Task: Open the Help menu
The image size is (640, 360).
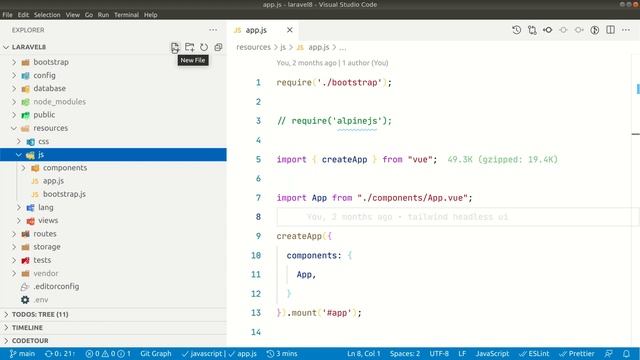Action: [x=151, y=15]
